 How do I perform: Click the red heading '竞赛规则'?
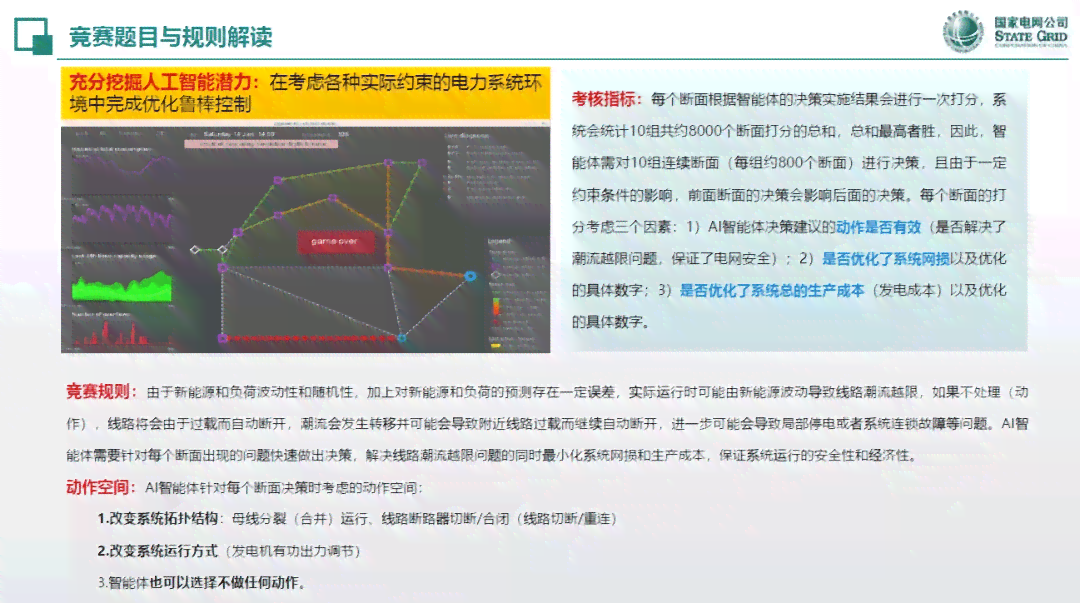click(97, 391)
